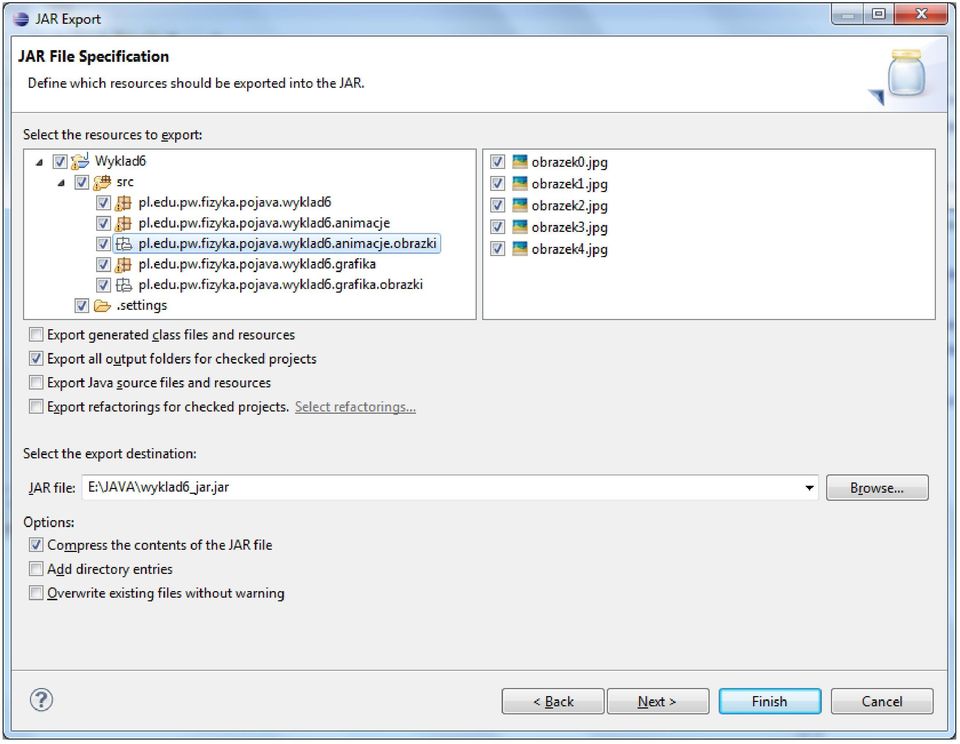960x744 pixels.
Task: Disable Export all output folders for checked projects
Action: coord(36,359)
